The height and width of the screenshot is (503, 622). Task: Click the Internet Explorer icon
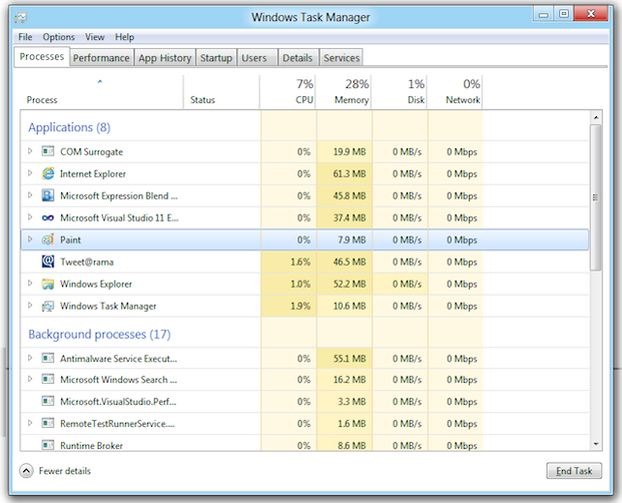click(x=48, y=173)
